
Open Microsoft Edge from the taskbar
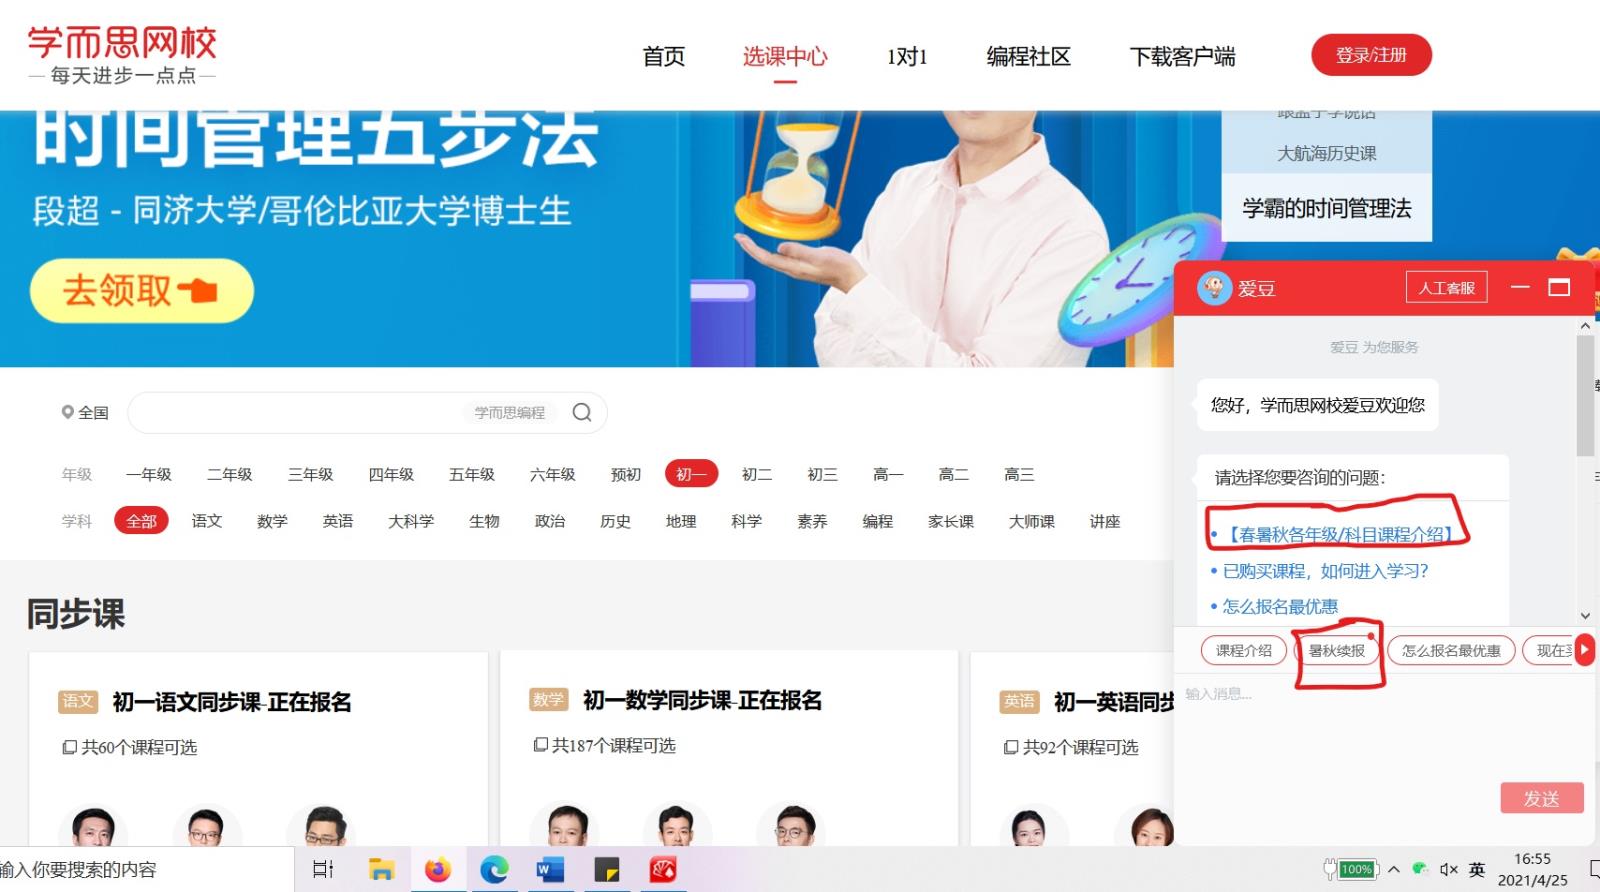(x=494, y=869)
